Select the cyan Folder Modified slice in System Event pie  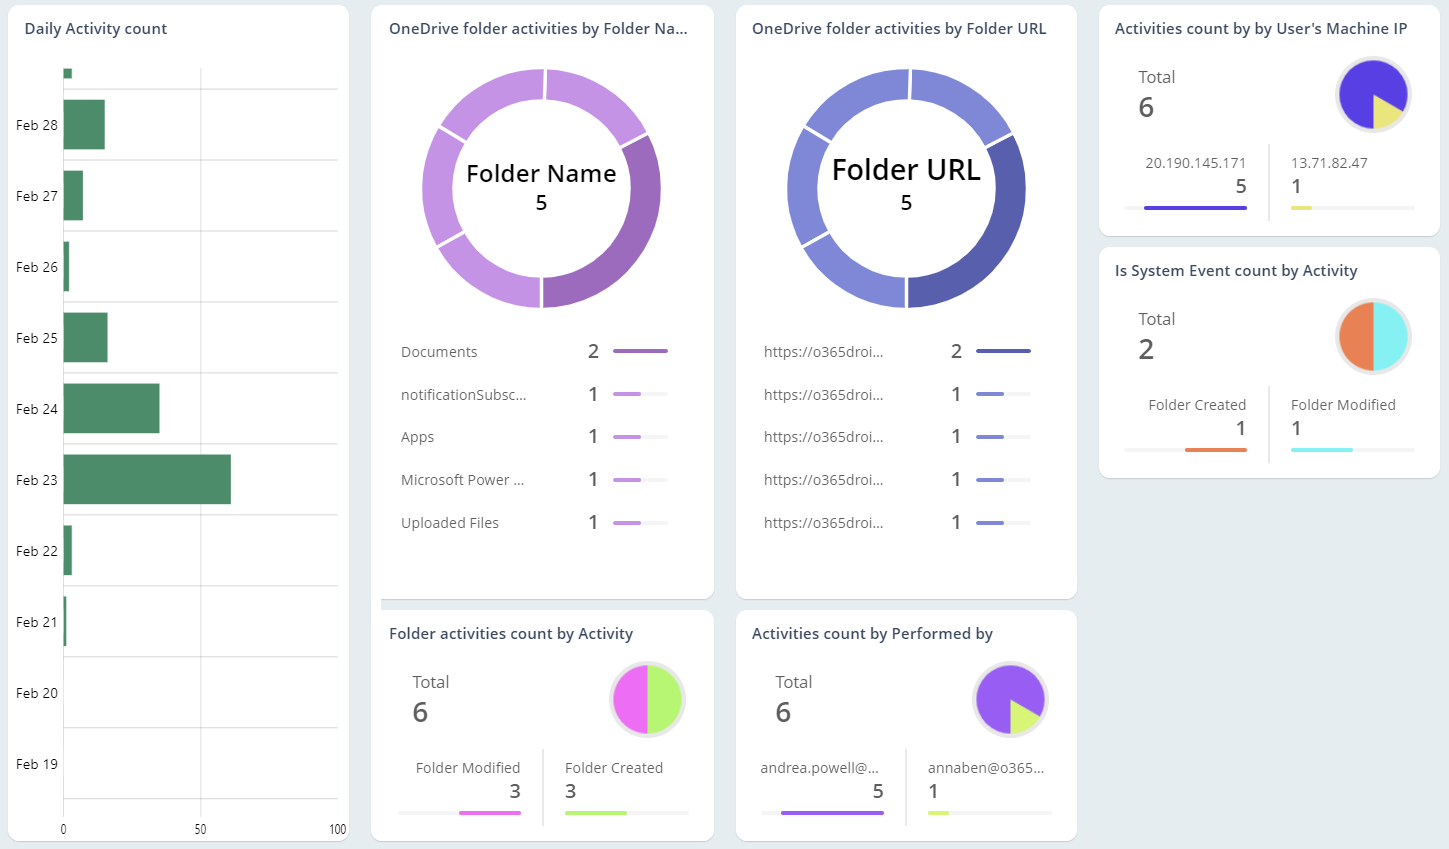click(1390, 333)
